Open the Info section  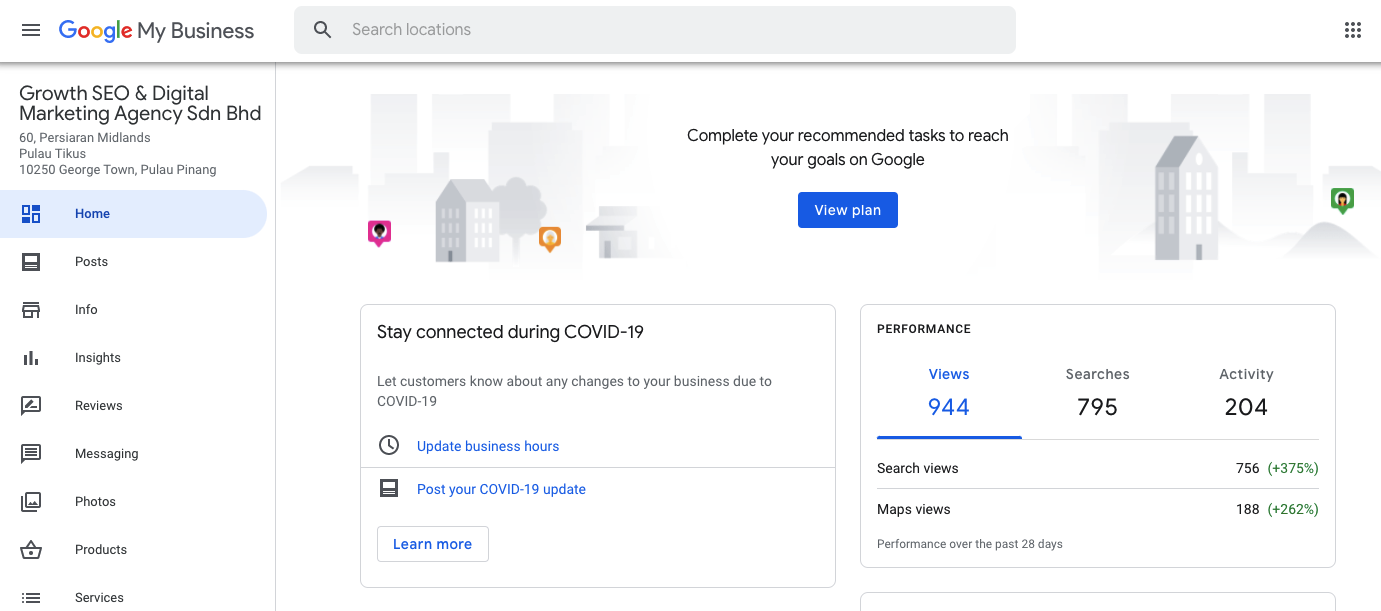(x=133, y=310)
